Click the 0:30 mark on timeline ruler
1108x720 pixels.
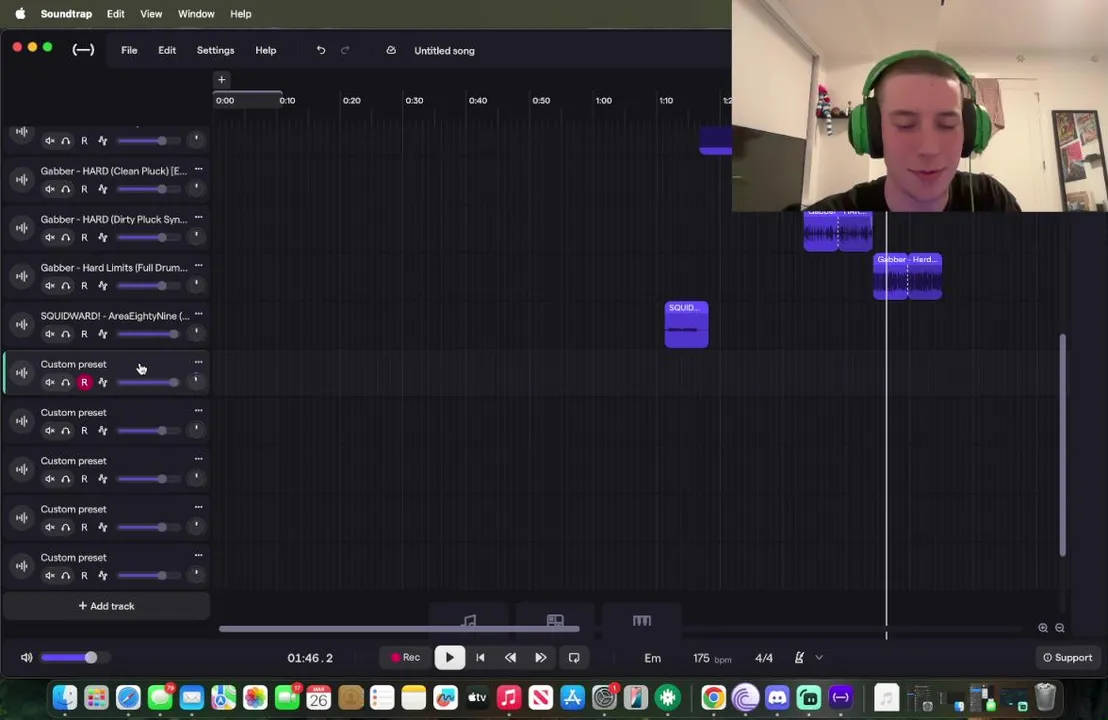[414, 100]
